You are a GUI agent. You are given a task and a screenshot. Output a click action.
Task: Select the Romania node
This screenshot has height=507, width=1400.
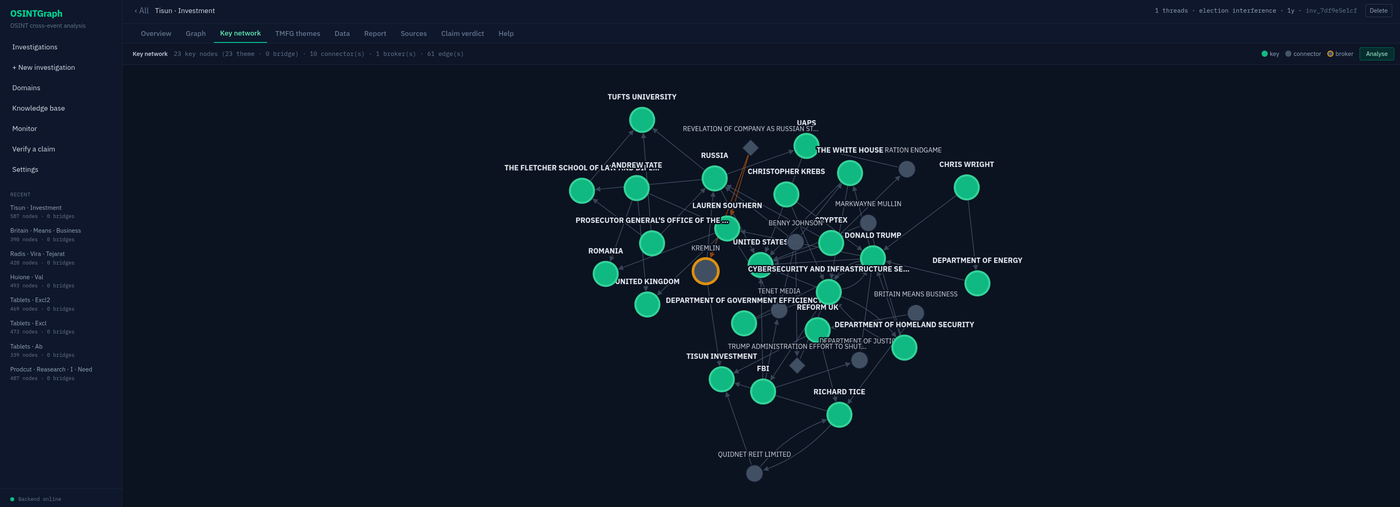point(605,273)
